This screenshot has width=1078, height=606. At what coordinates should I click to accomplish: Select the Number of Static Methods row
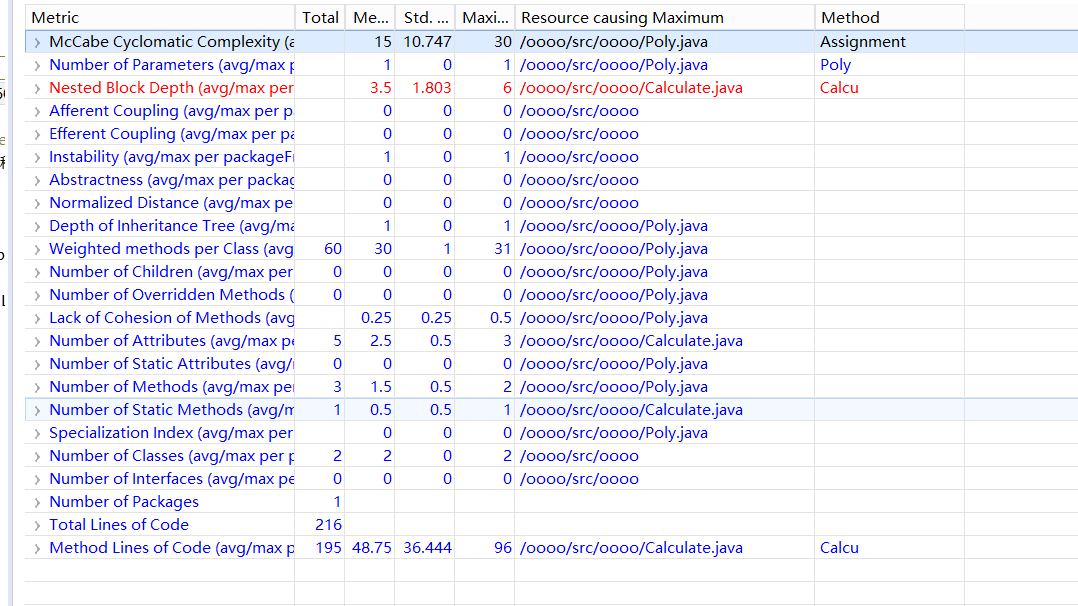tap(170, 410)
